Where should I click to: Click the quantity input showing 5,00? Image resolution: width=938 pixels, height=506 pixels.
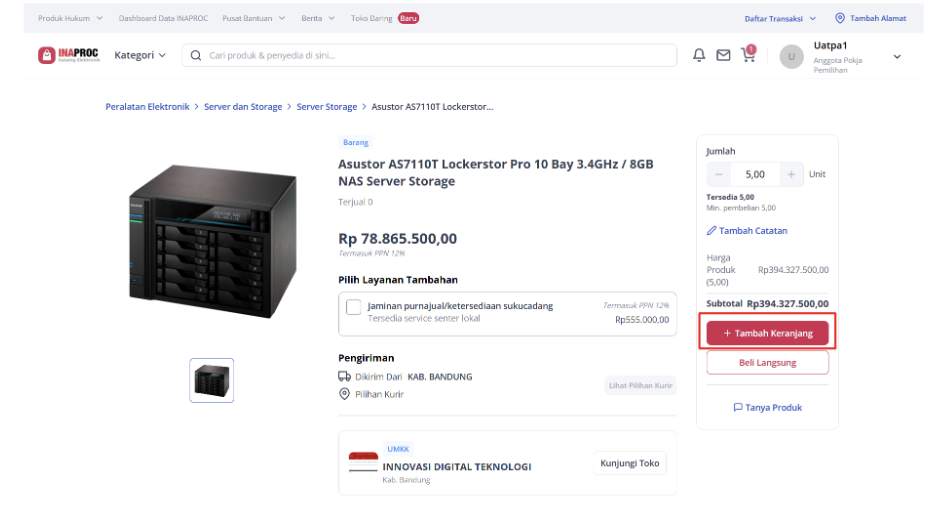tap(755, 174)
